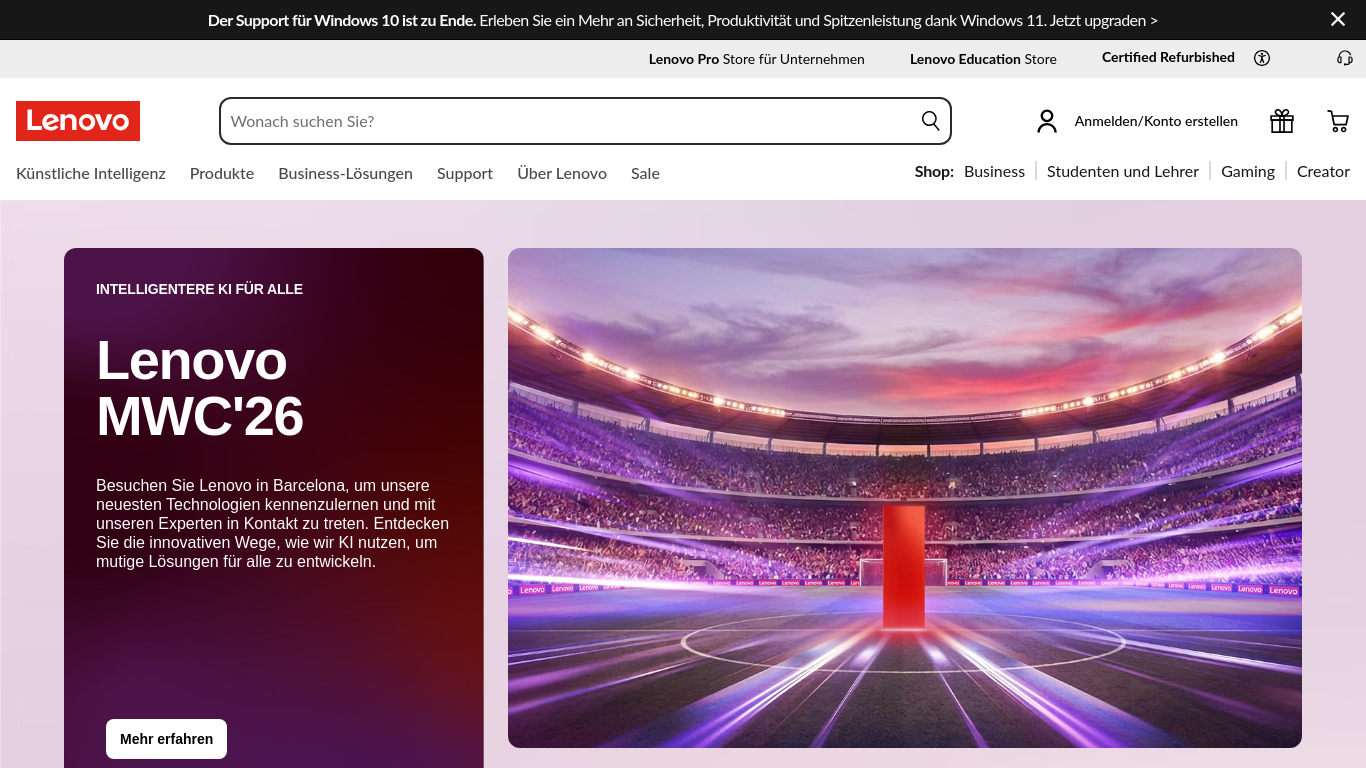Click the stadium hero image

pos(905,498)
